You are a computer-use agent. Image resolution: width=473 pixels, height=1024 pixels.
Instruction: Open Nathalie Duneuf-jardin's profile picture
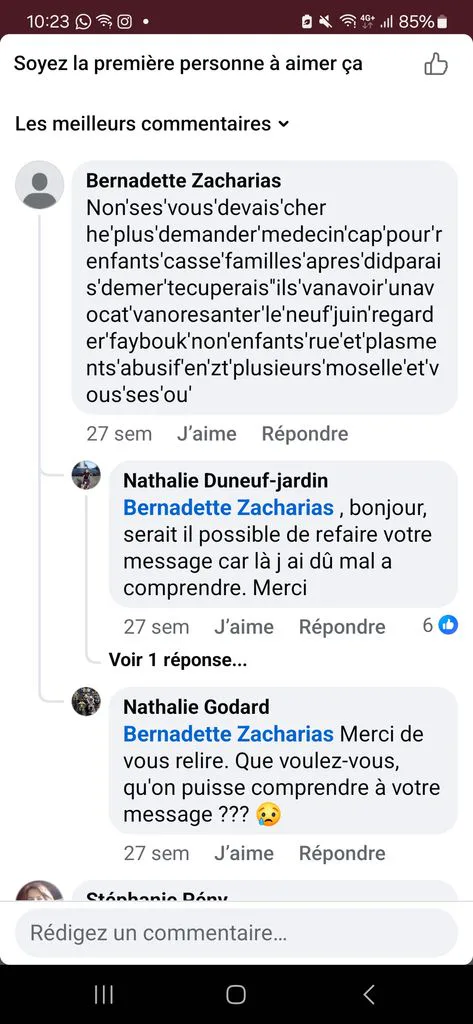[86, 475]
